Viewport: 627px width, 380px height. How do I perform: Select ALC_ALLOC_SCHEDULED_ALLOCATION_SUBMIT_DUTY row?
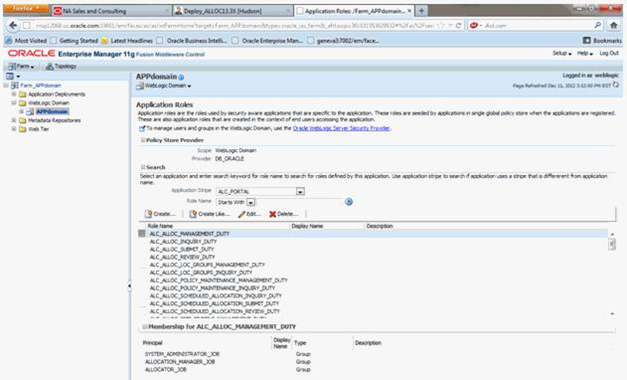[373, 304]
